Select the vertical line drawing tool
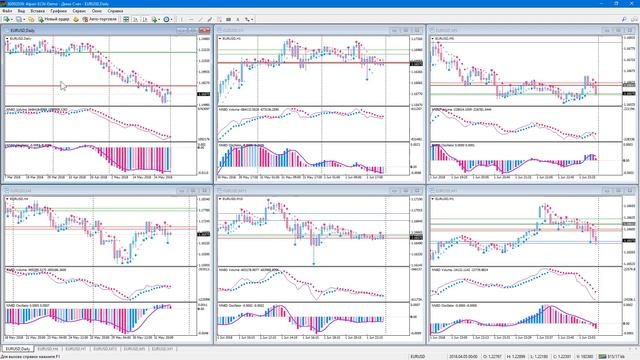The height and width of the screenshot is (360, 640). point(182,19)
